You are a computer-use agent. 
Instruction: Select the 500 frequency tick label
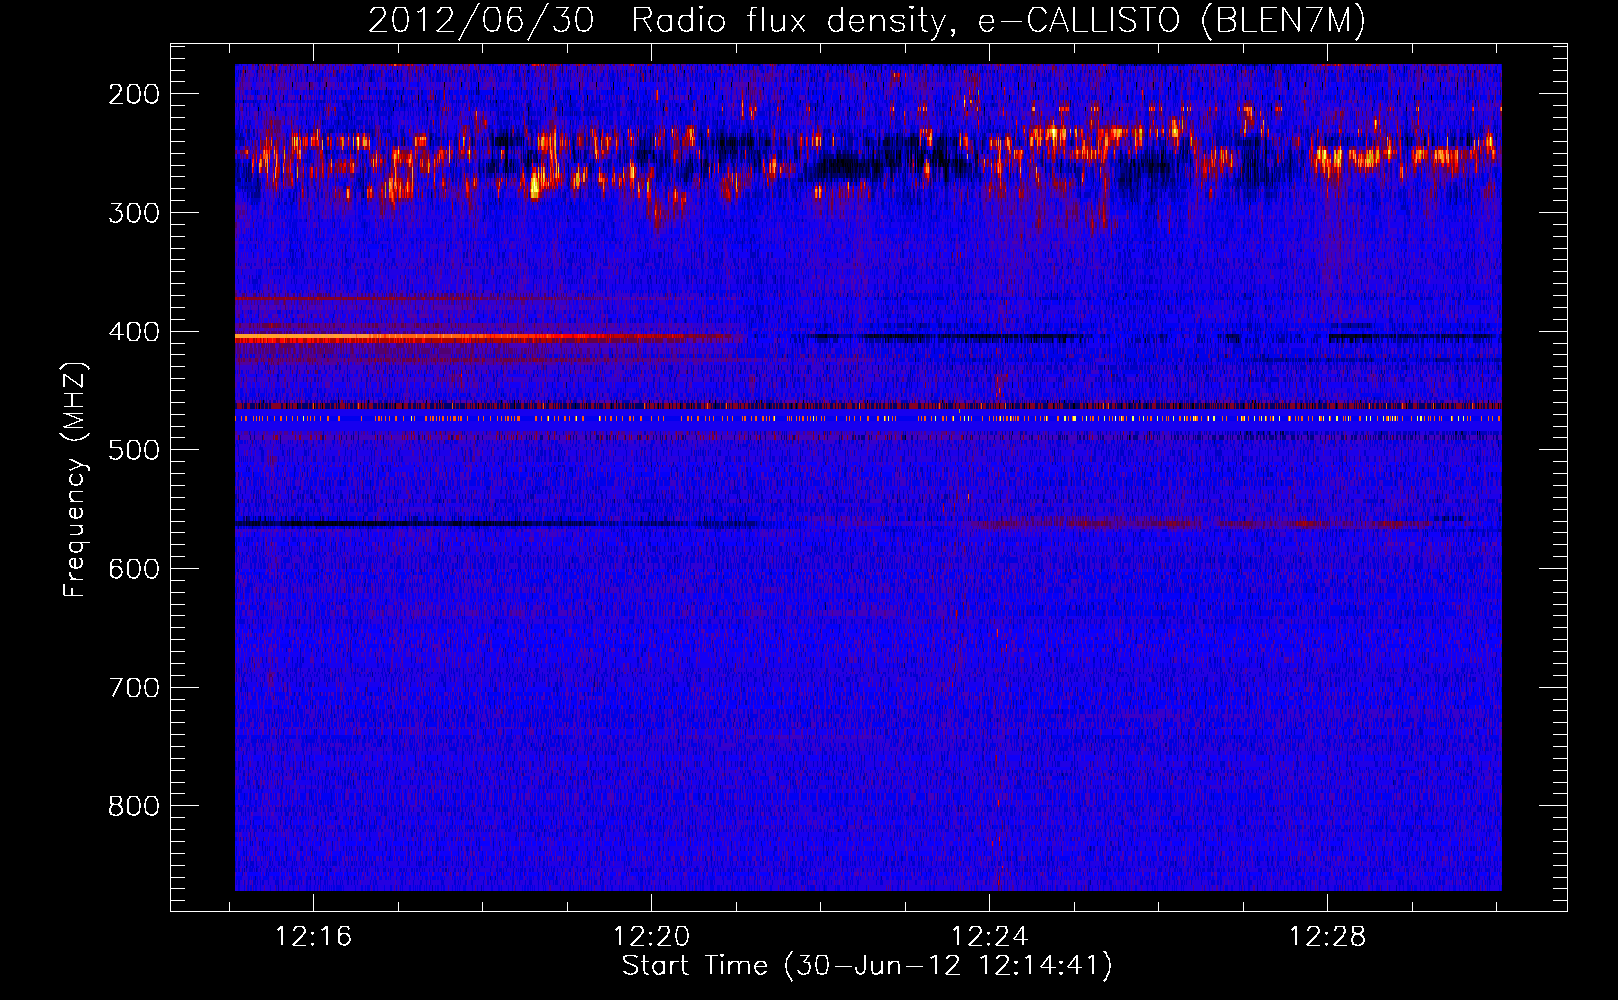coord(134,450)
